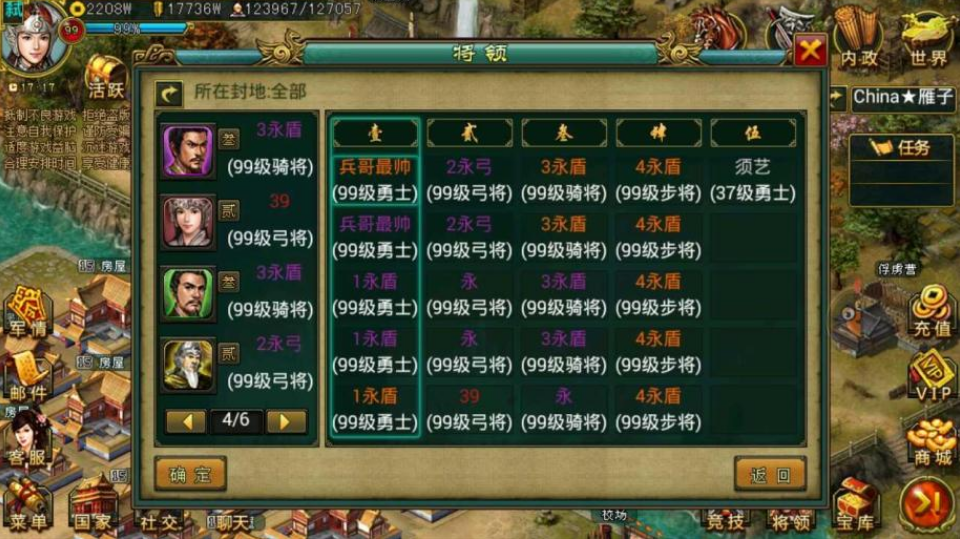Select the 须艺 37级勇士 general slot
This screenshot has height=539, width=960.
pyautogui.click(x=753, y=180)
